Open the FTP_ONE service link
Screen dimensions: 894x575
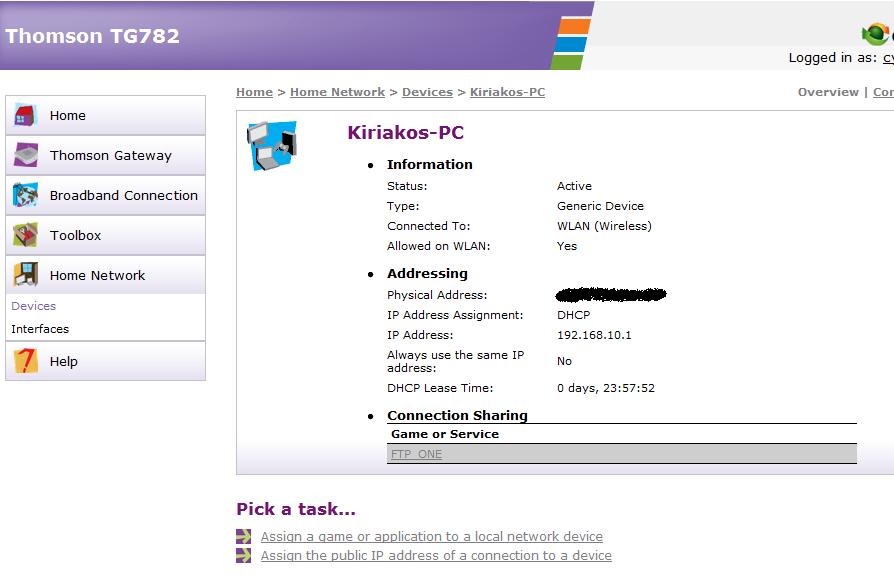pos(416,454)
